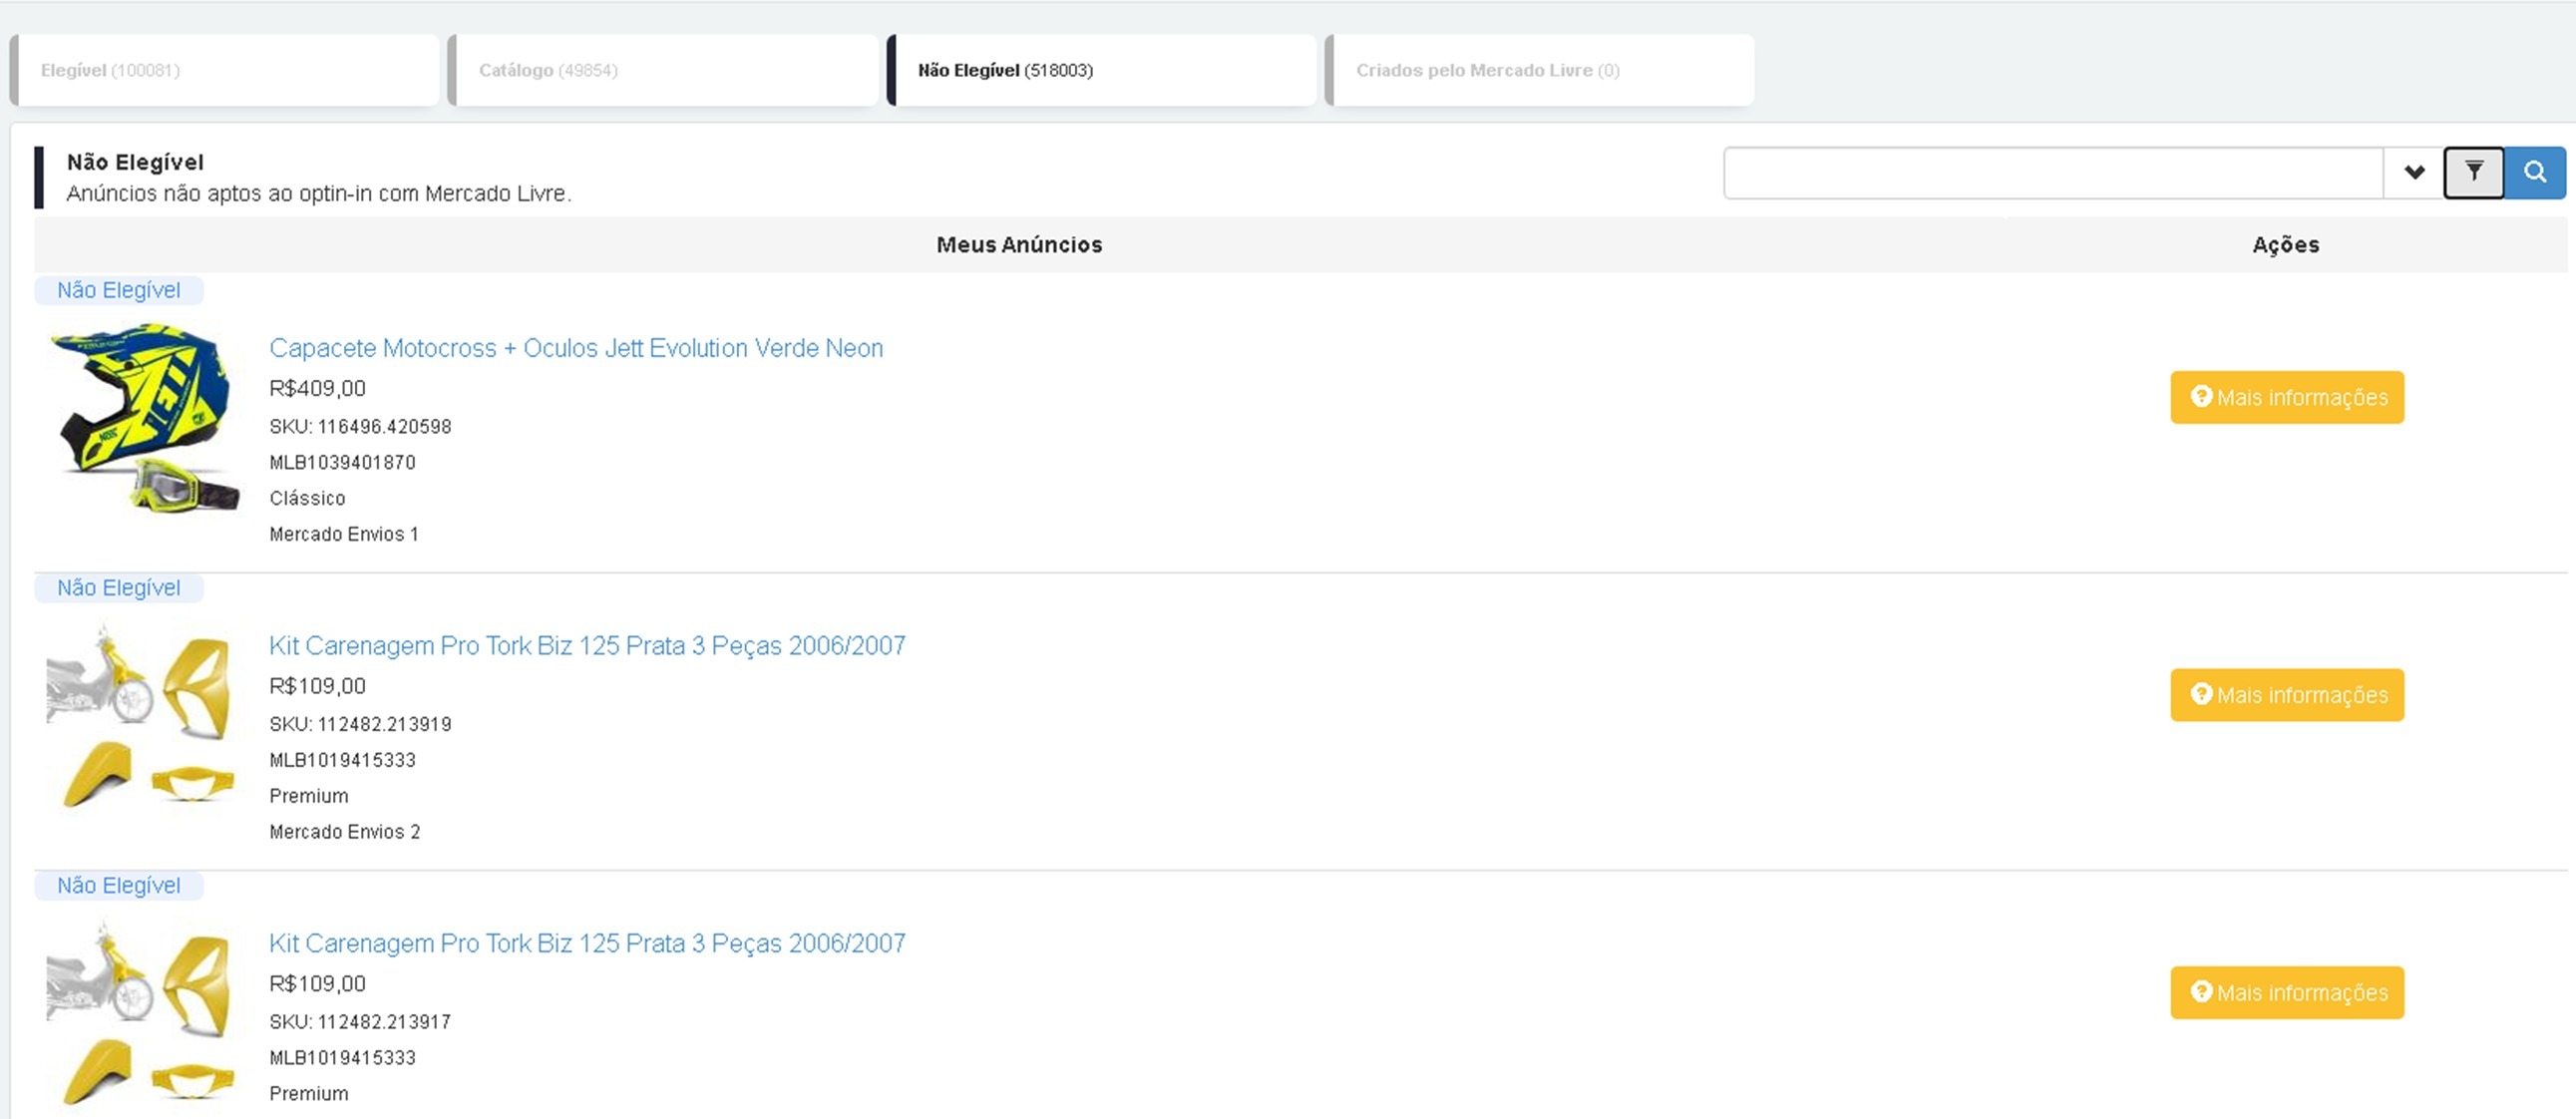The height and width of the screenshot is (1119, 2576).
Task: Click the second listing's yellow fairing thumbnail
Action: 140,715
